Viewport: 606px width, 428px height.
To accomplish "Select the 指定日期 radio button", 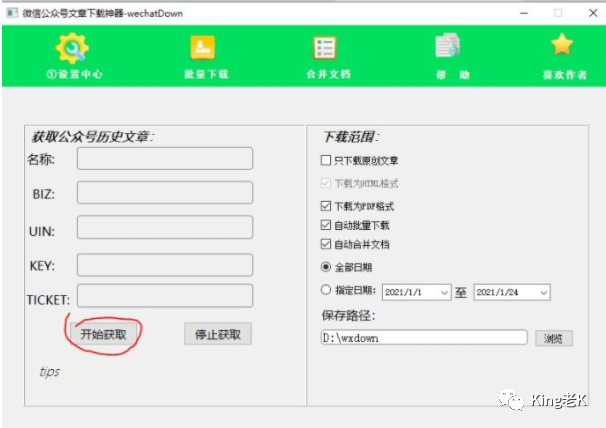I will (x=326, y=290).
